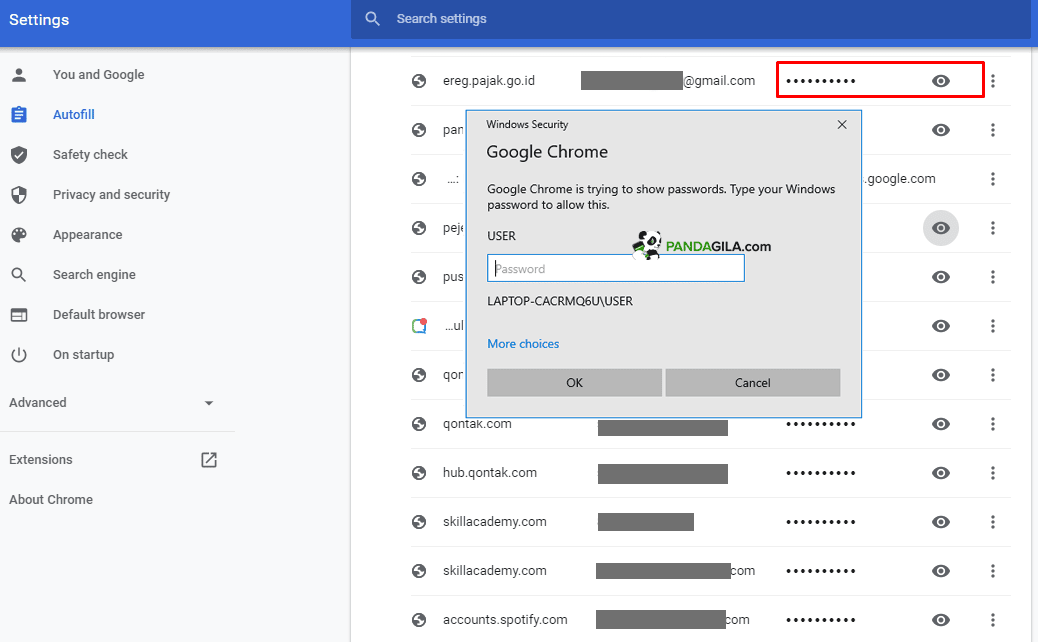Viewport: 1038px width, 642px height.
Task: Open more actions menu in the second password row
Action: (992, 130)
